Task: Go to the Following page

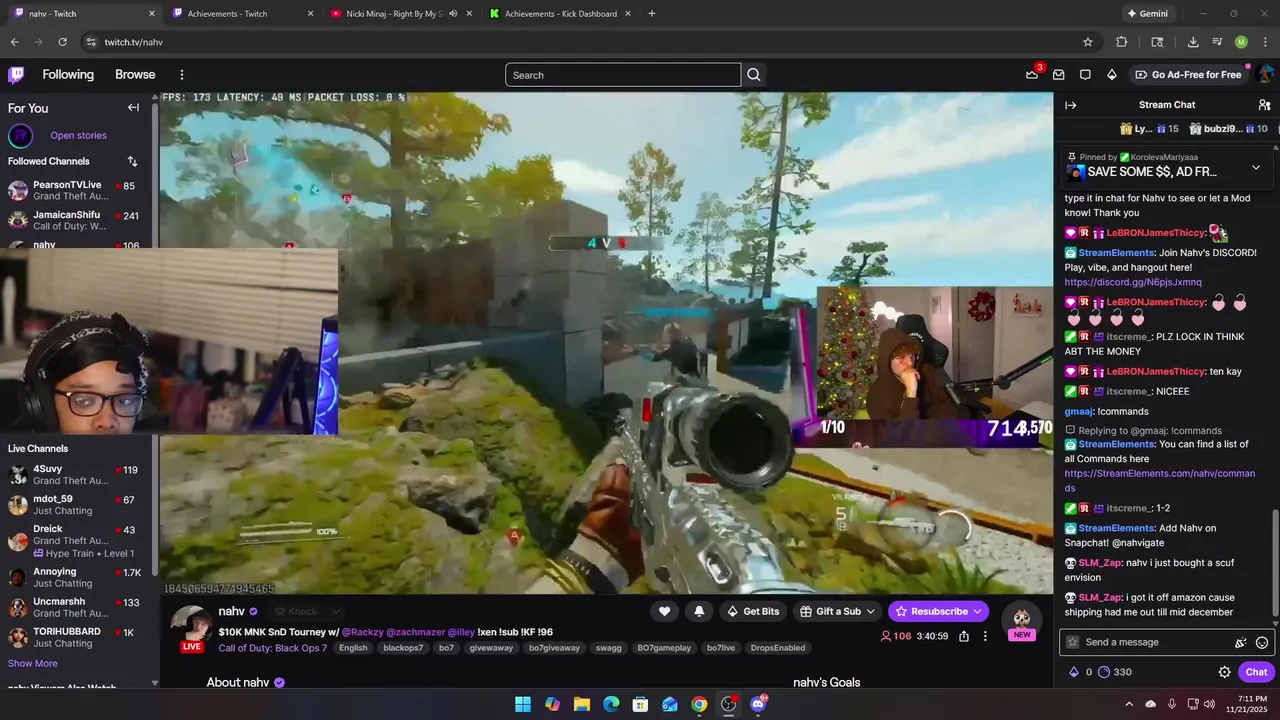Action: pos(68,75)
